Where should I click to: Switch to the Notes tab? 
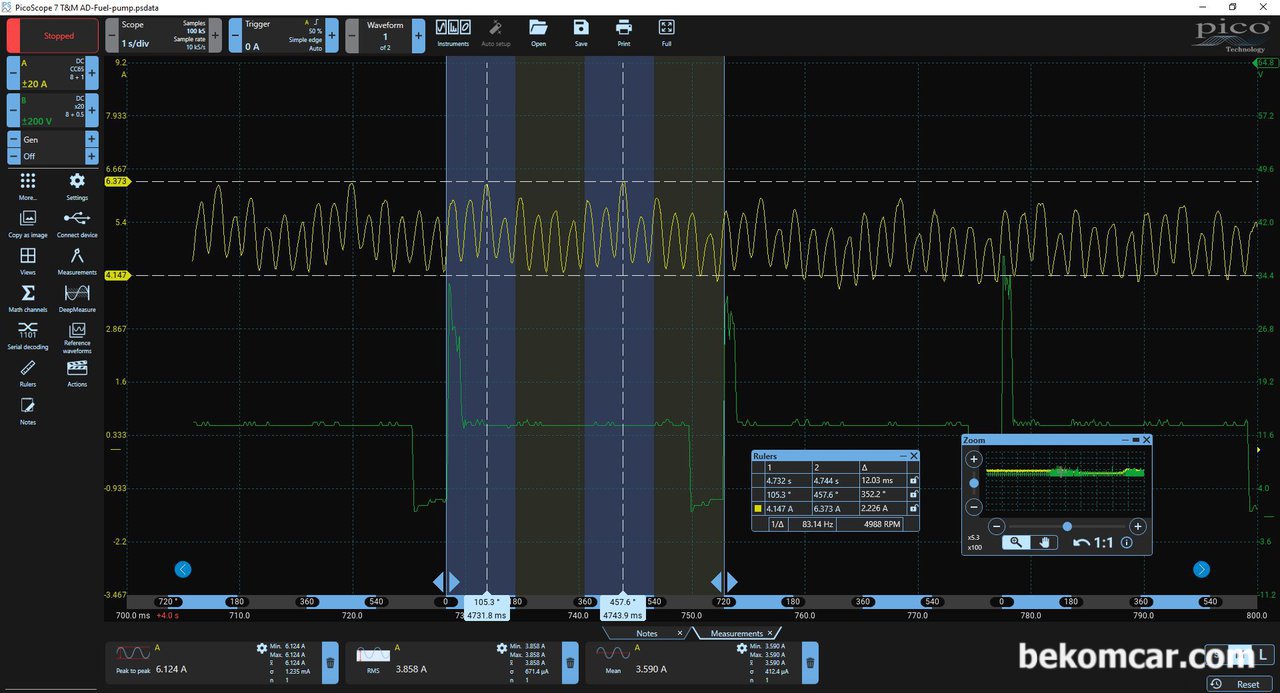click(646, 633)
